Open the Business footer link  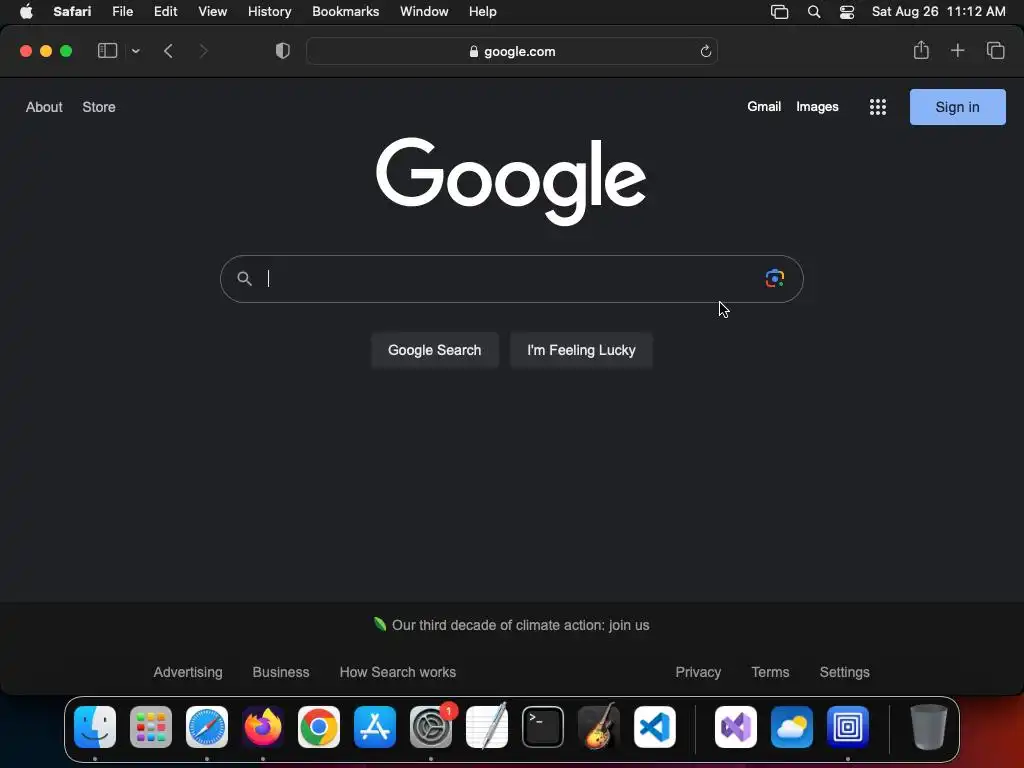pos(281,672)
